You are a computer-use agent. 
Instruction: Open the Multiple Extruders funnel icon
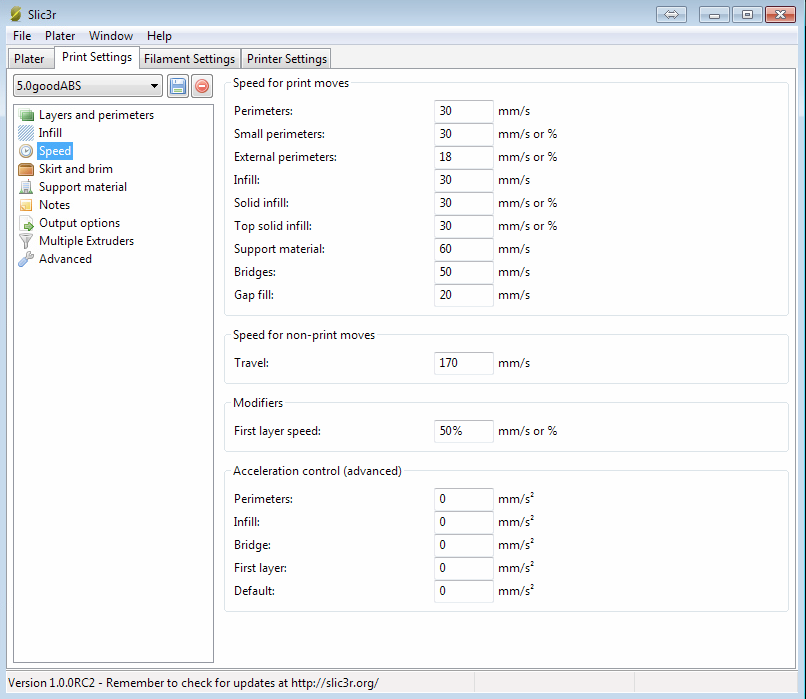[26, 241]
